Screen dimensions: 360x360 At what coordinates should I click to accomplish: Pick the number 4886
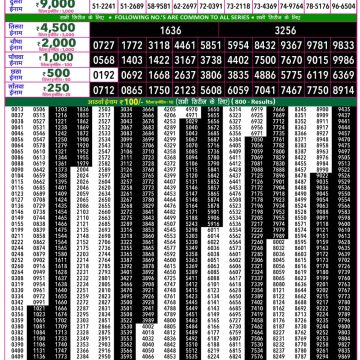[265, 75]
